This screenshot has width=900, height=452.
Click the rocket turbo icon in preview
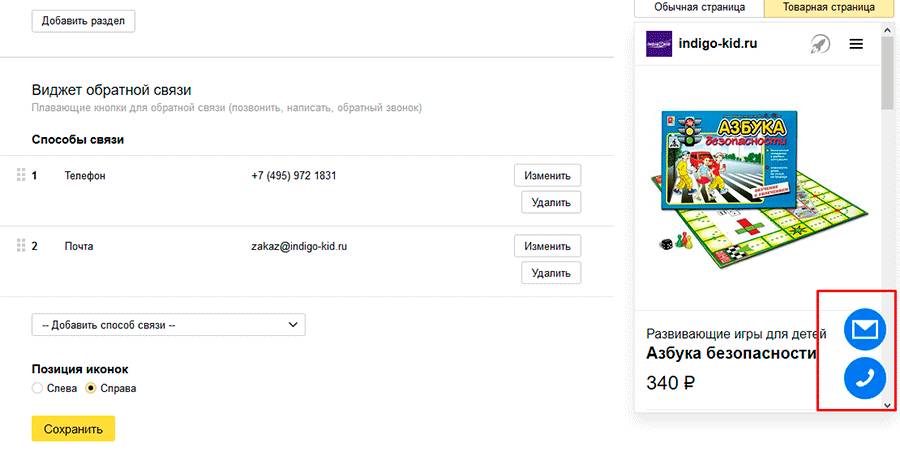(820, 44)
